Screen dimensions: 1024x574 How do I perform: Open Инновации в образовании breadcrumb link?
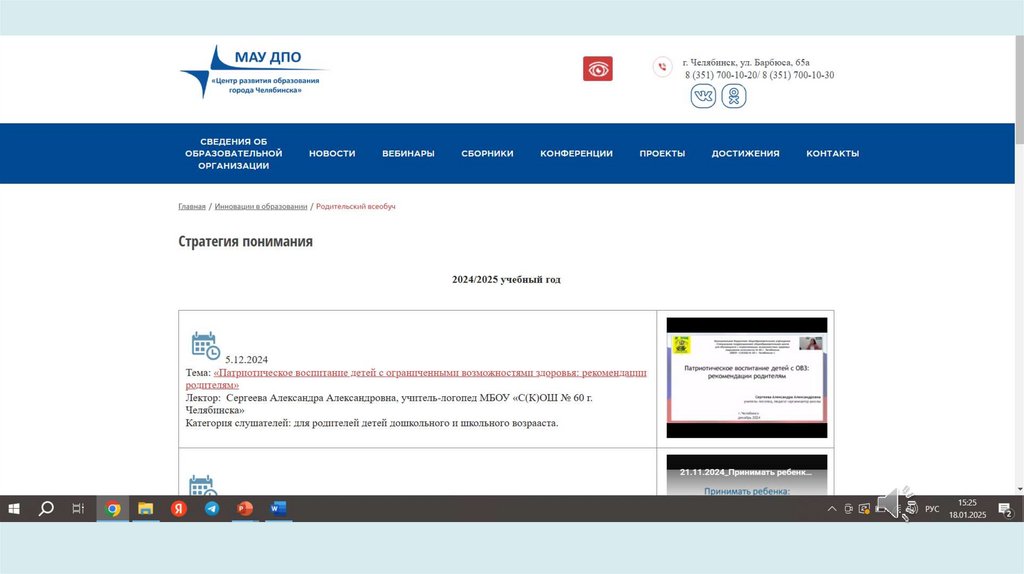[x=260, y=207]
